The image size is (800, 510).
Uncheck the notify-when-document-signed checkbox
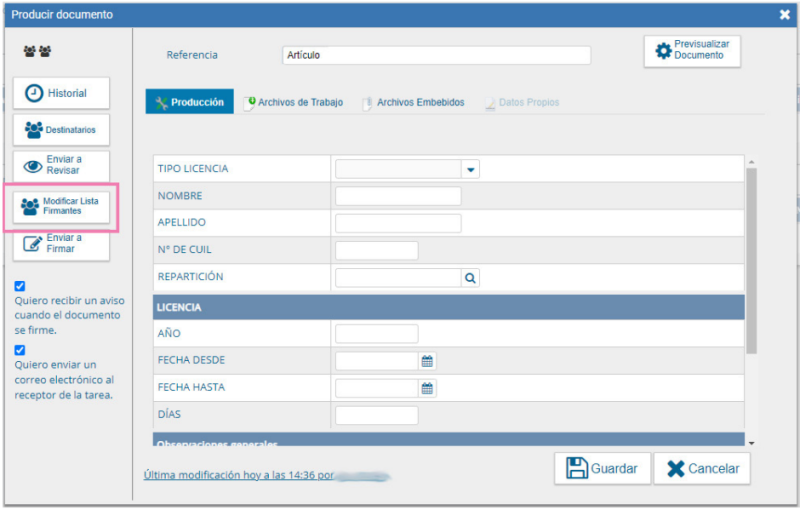[x=20, y=286]
